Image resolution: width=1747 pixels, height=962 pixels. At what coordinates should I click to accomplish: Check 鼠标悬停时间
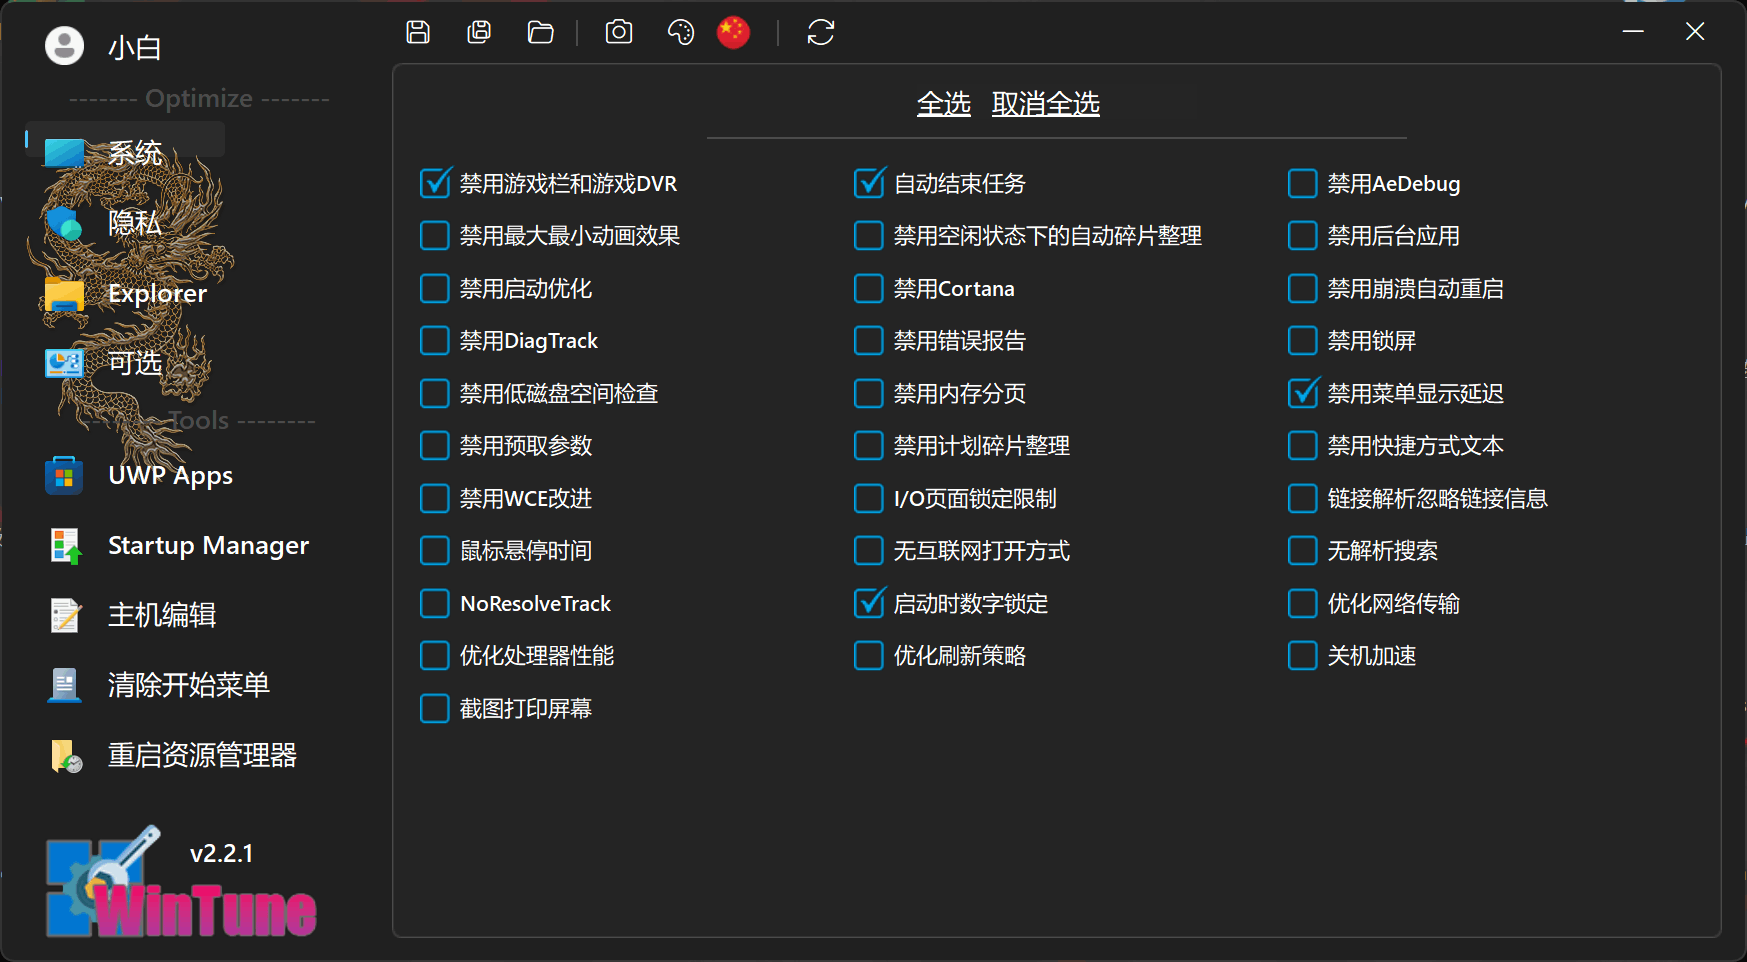pyautogui.click(x=434, y=551)
